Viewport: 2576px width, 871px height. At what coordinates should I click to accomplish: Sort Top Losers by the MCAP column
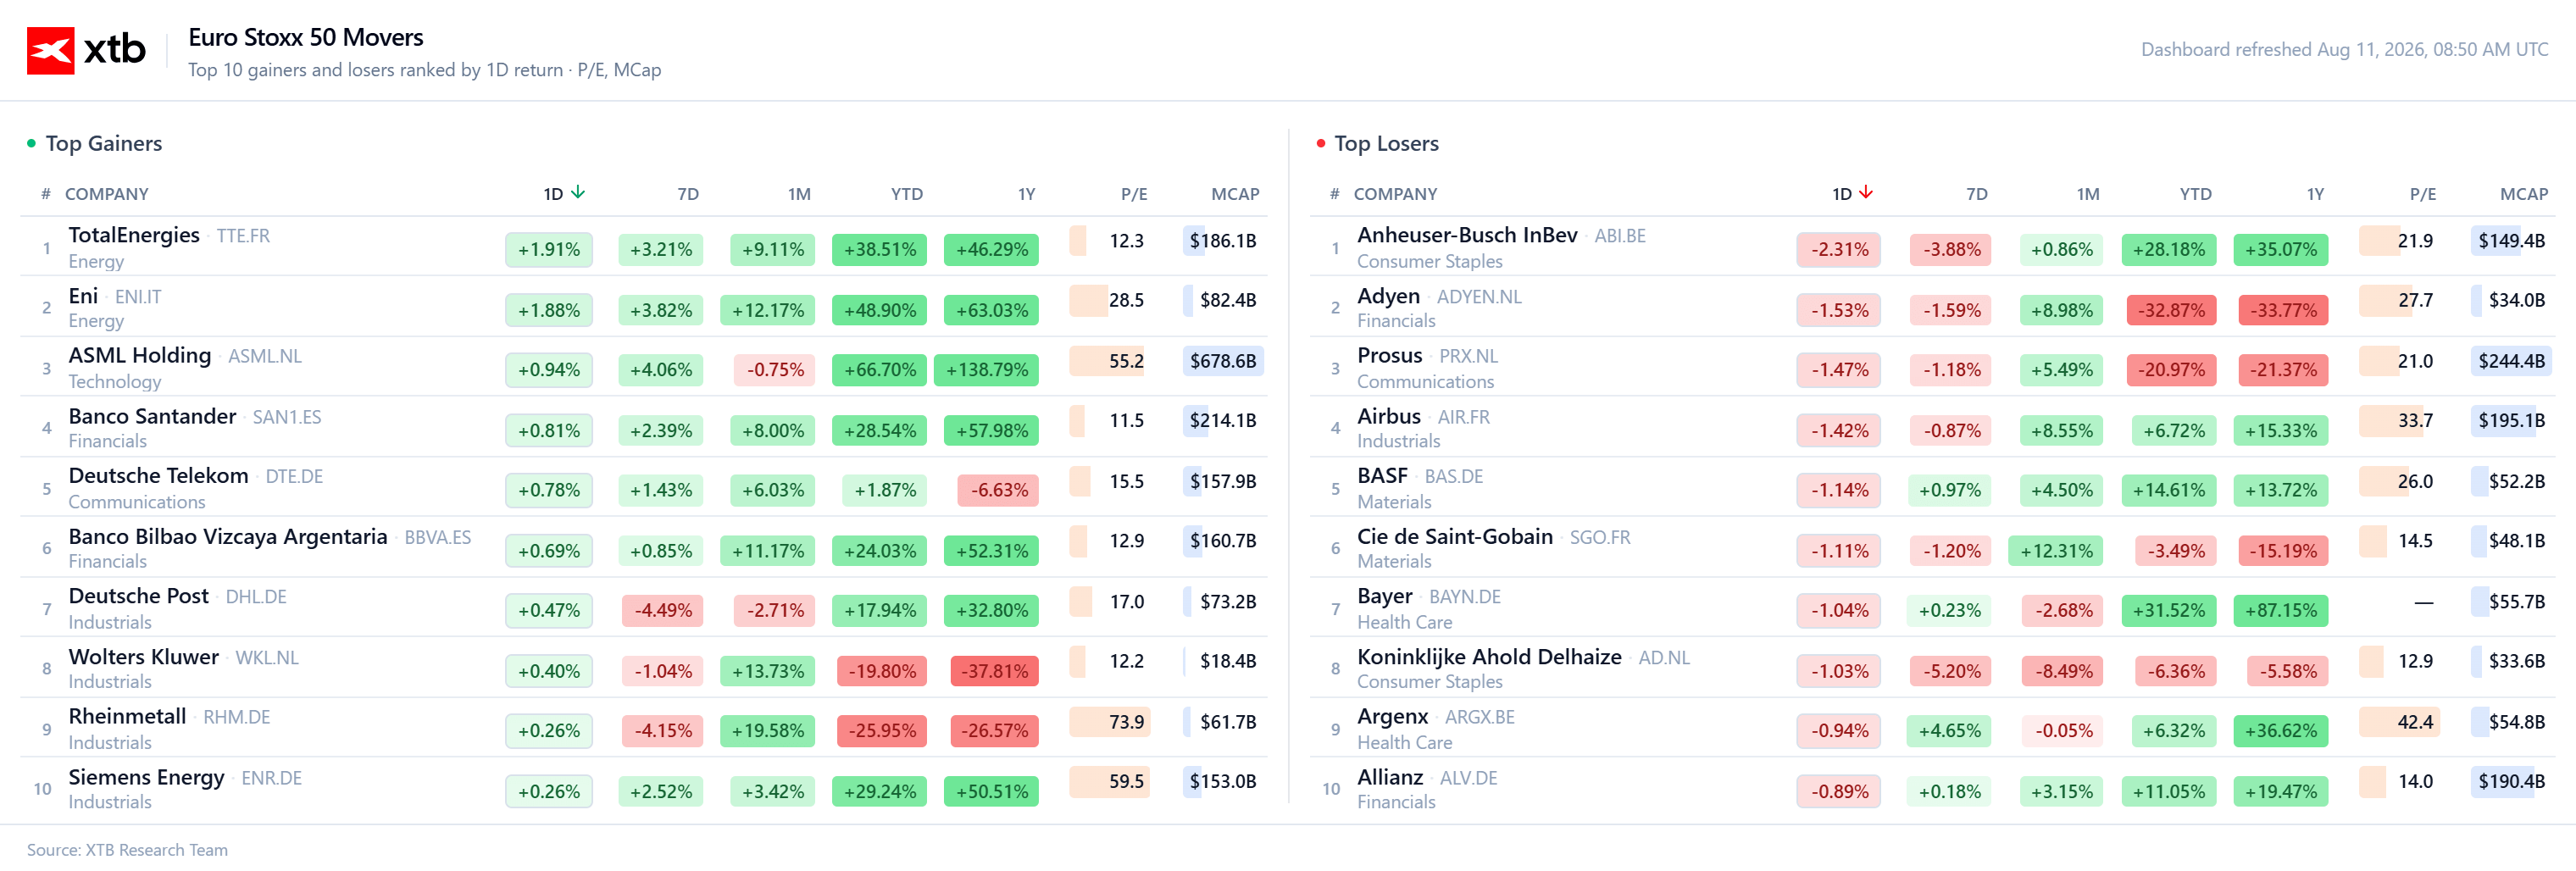click(x=2524, y=194)
